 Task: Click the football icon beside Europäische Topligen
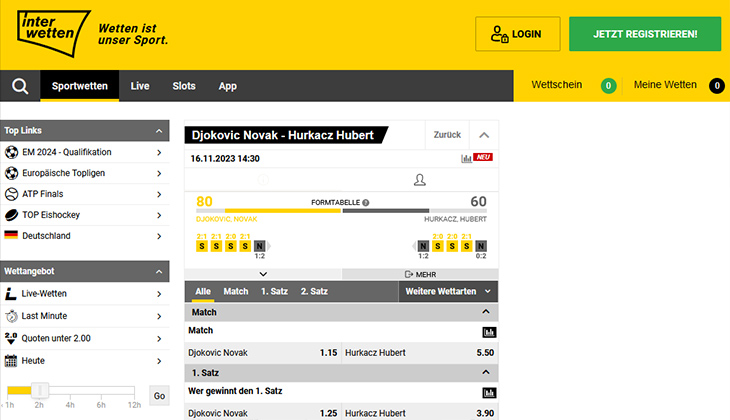pos(11,173)
